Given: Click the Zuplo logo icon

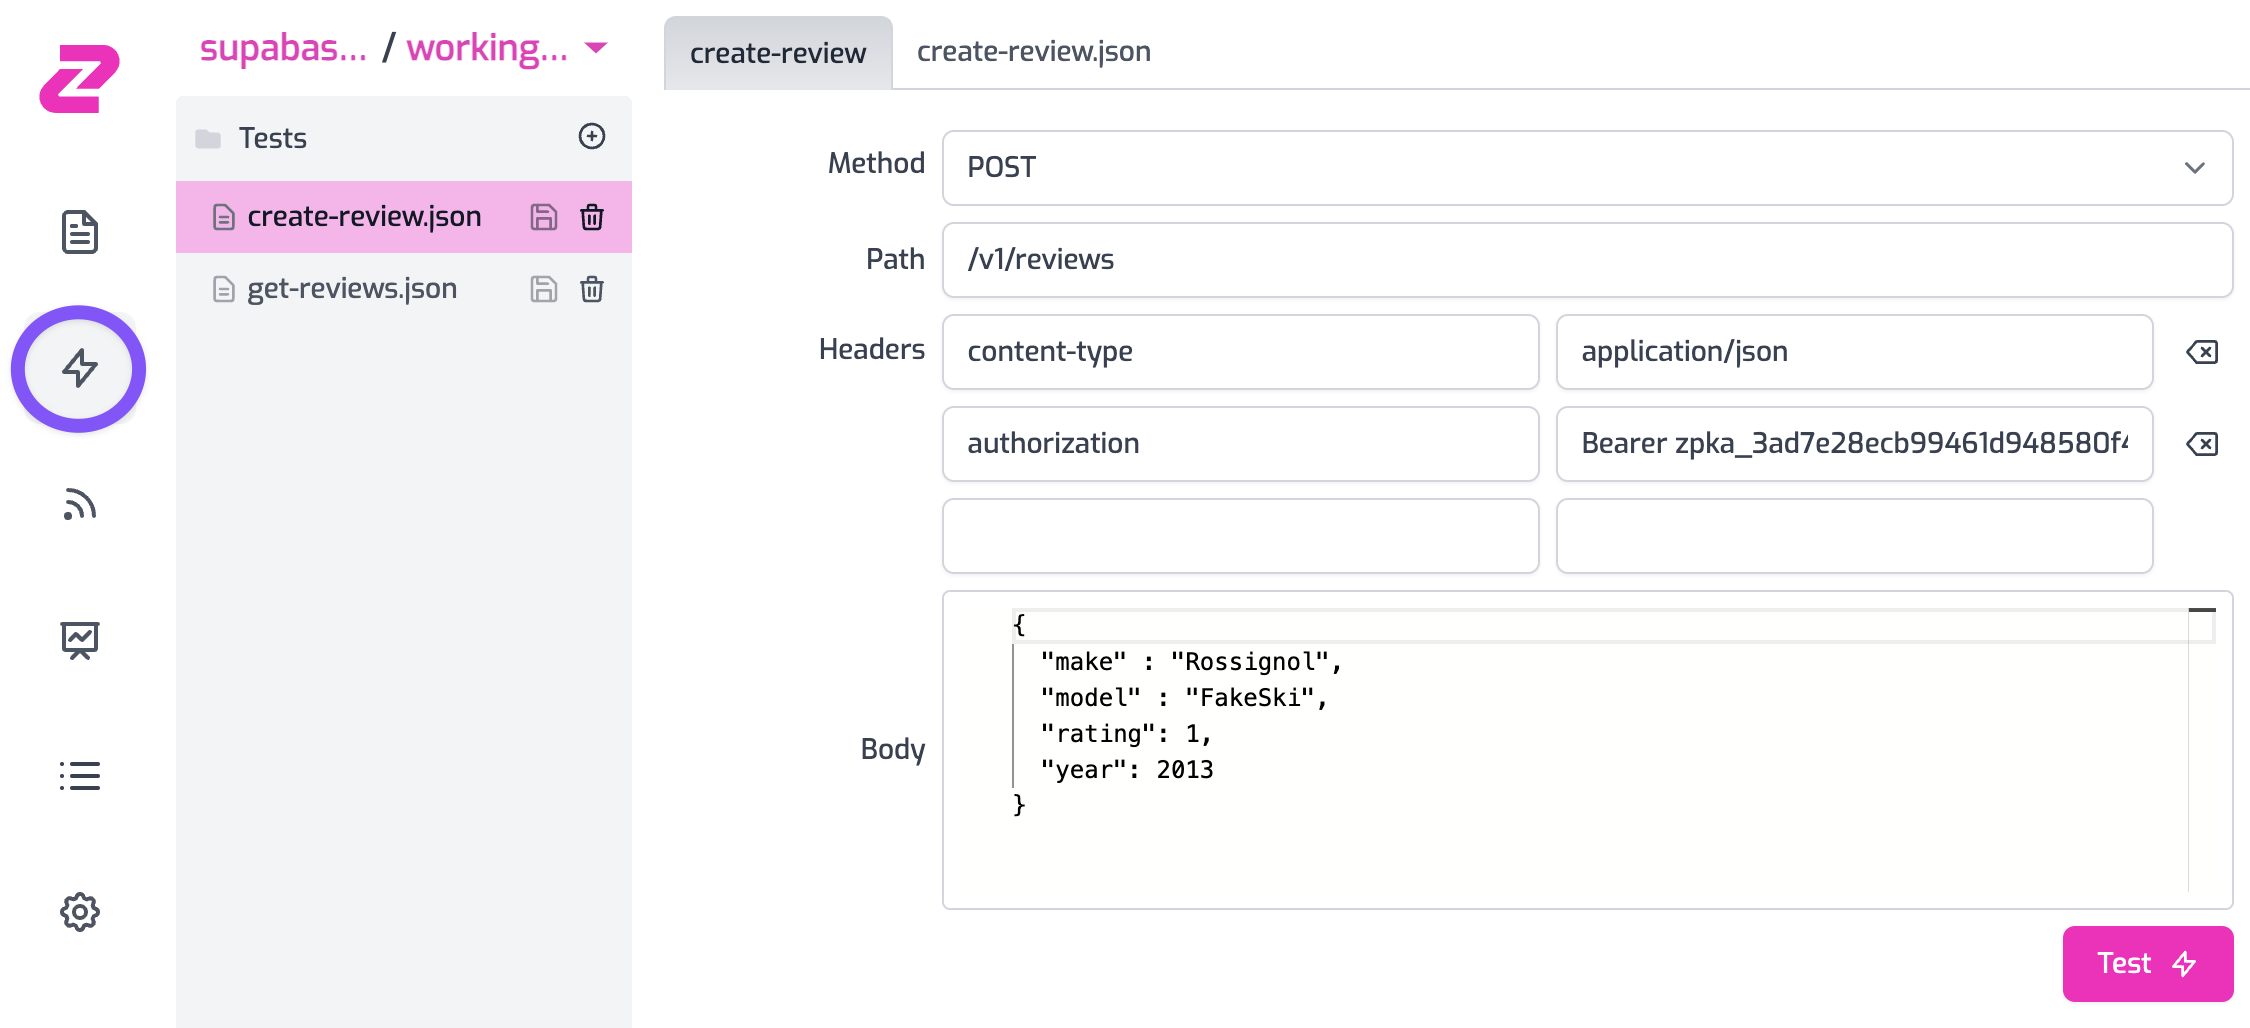Looking at the screenshot, I should click(x=79, y=78).
